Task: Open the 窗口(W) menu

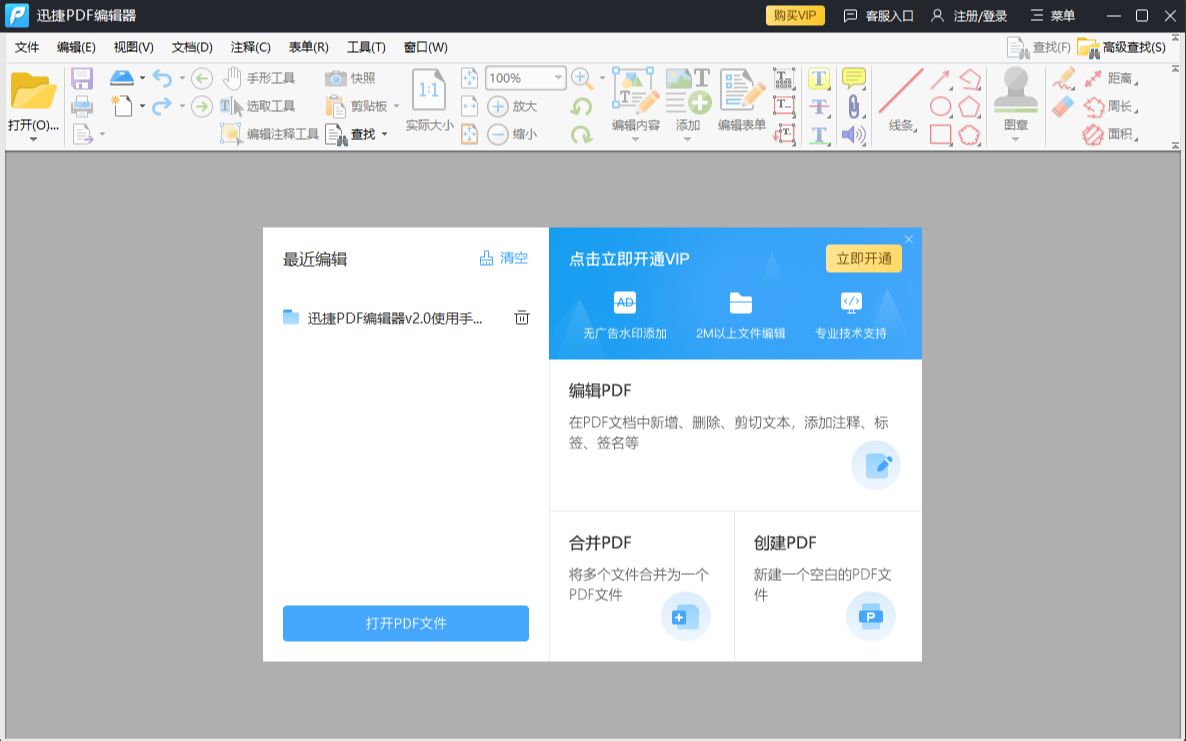Action: [425, 47]
